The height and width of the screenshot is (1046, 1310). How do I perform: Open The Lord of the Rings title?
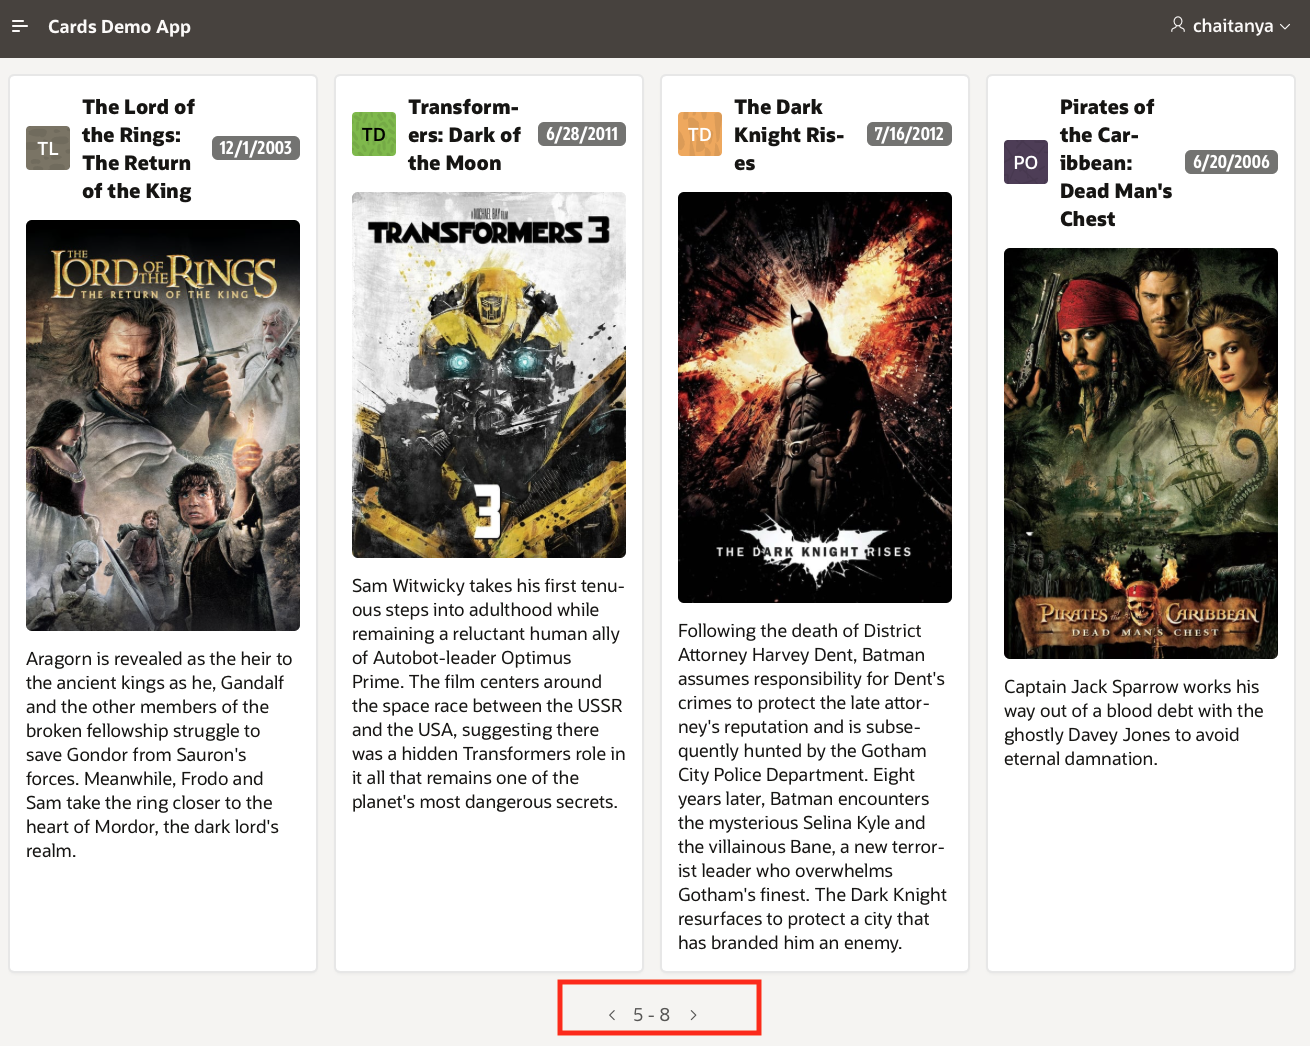139,149
